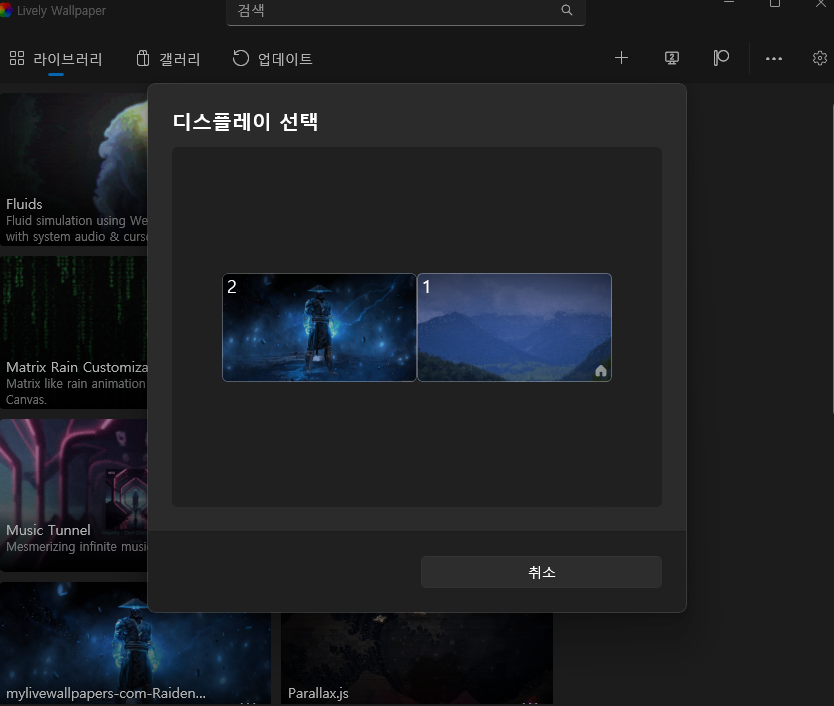Viewport: 834px width, 706px height.
Task: Open Lively settings via the gear icon
Action: (x=820, y=58)
